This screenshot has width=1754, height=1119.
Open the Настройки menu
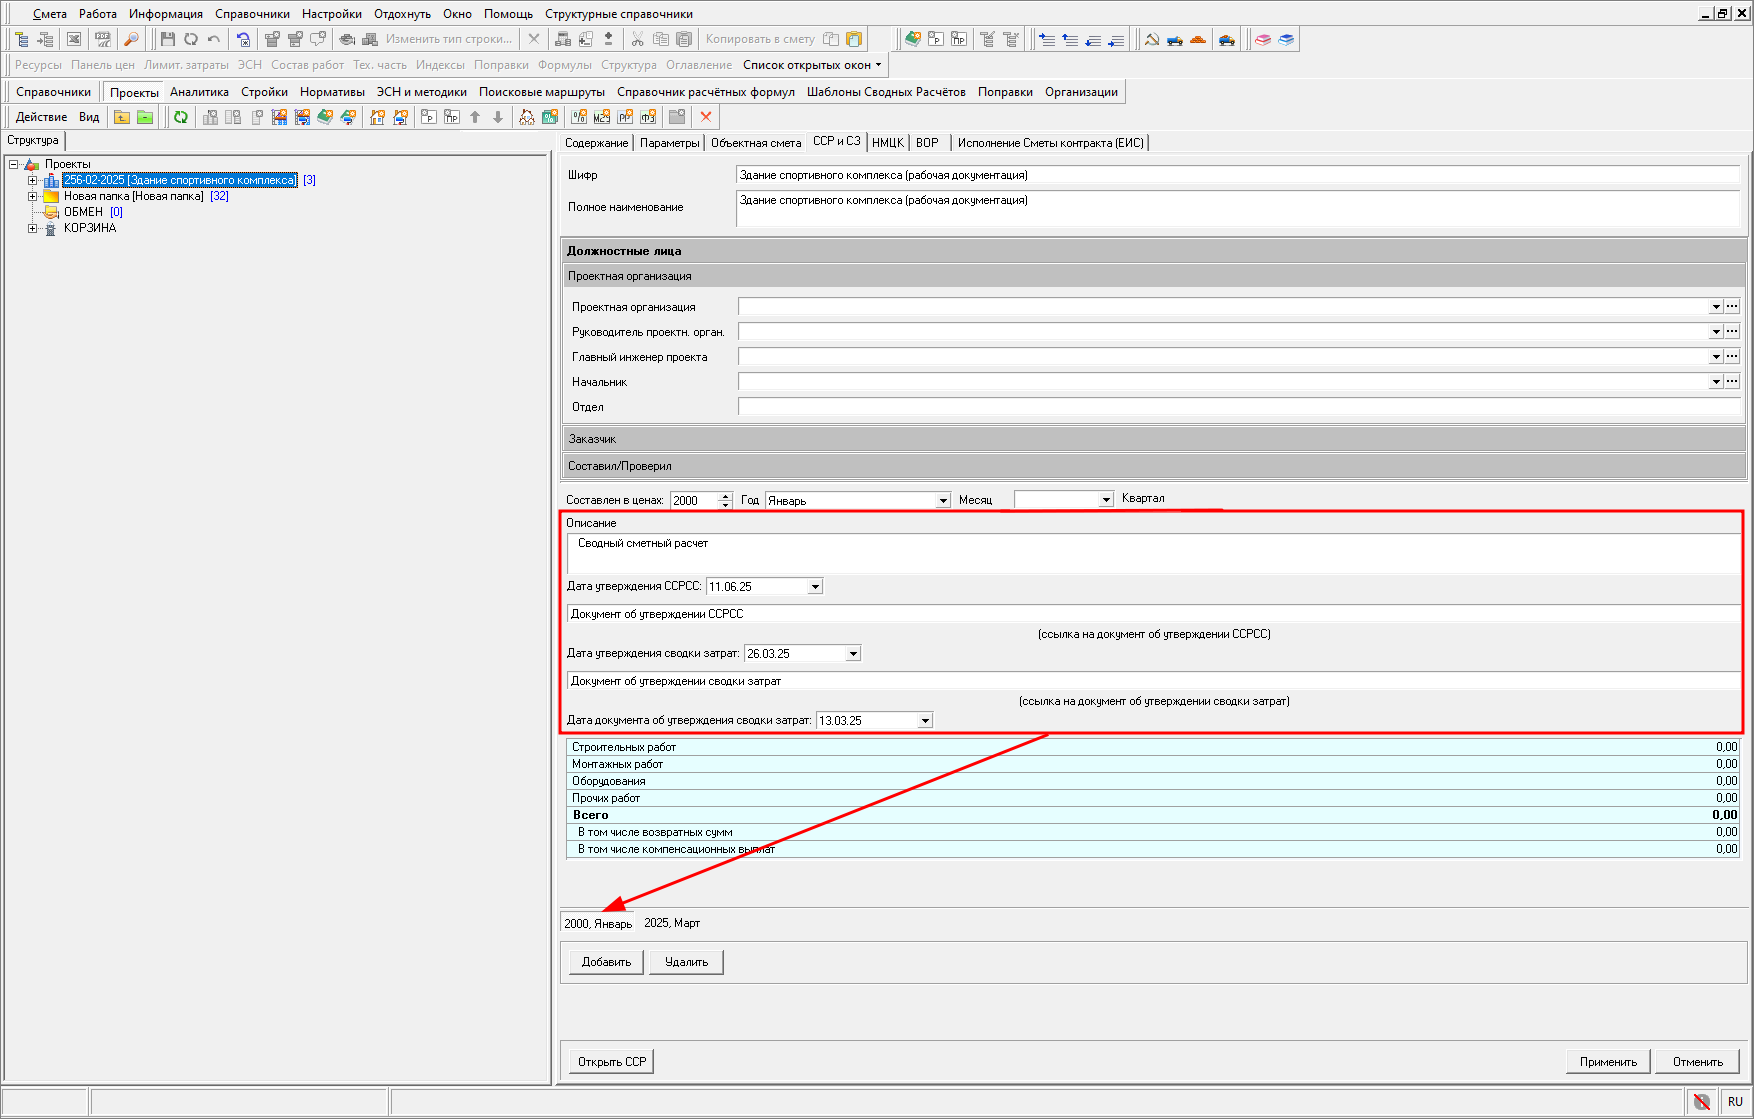click(x=331, y=14)
